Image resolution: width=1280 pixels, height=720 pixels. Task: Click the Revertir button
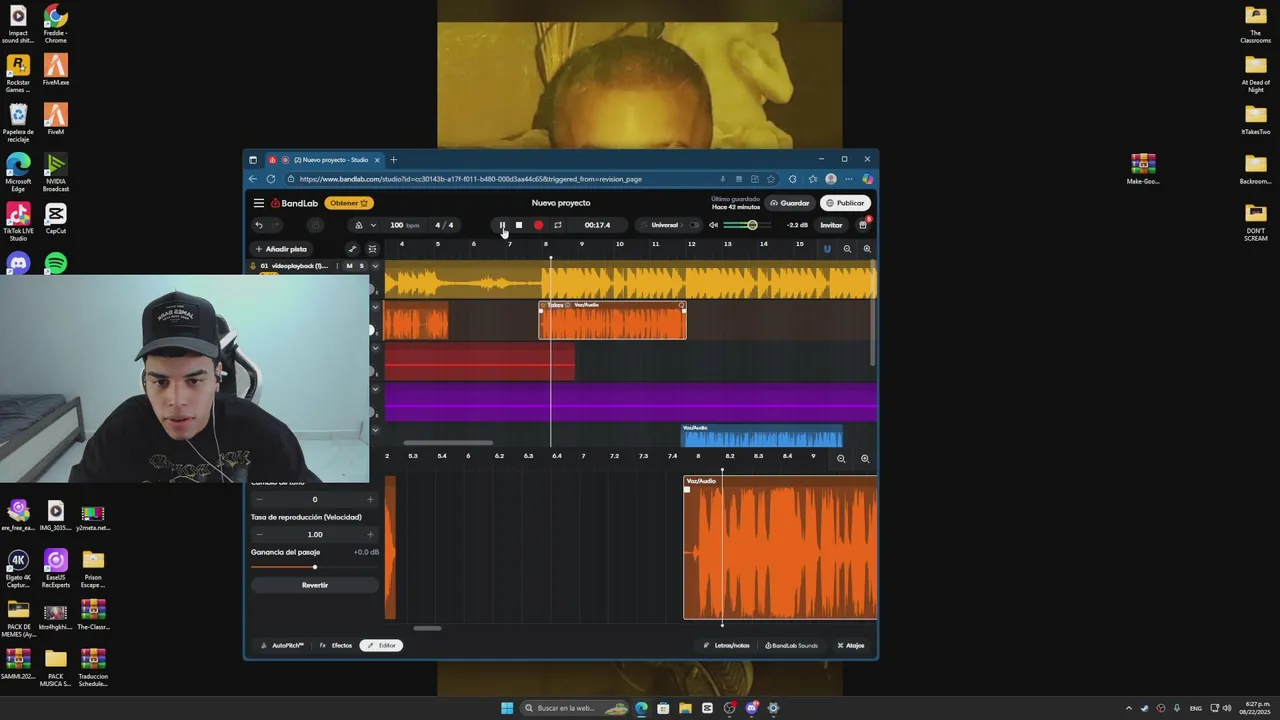[x=315, y=585]
